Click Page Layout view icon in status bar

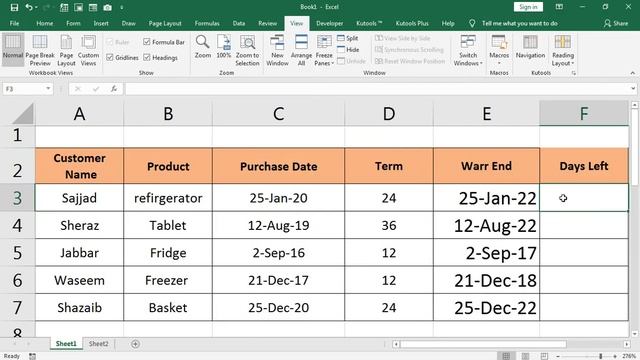525,356
